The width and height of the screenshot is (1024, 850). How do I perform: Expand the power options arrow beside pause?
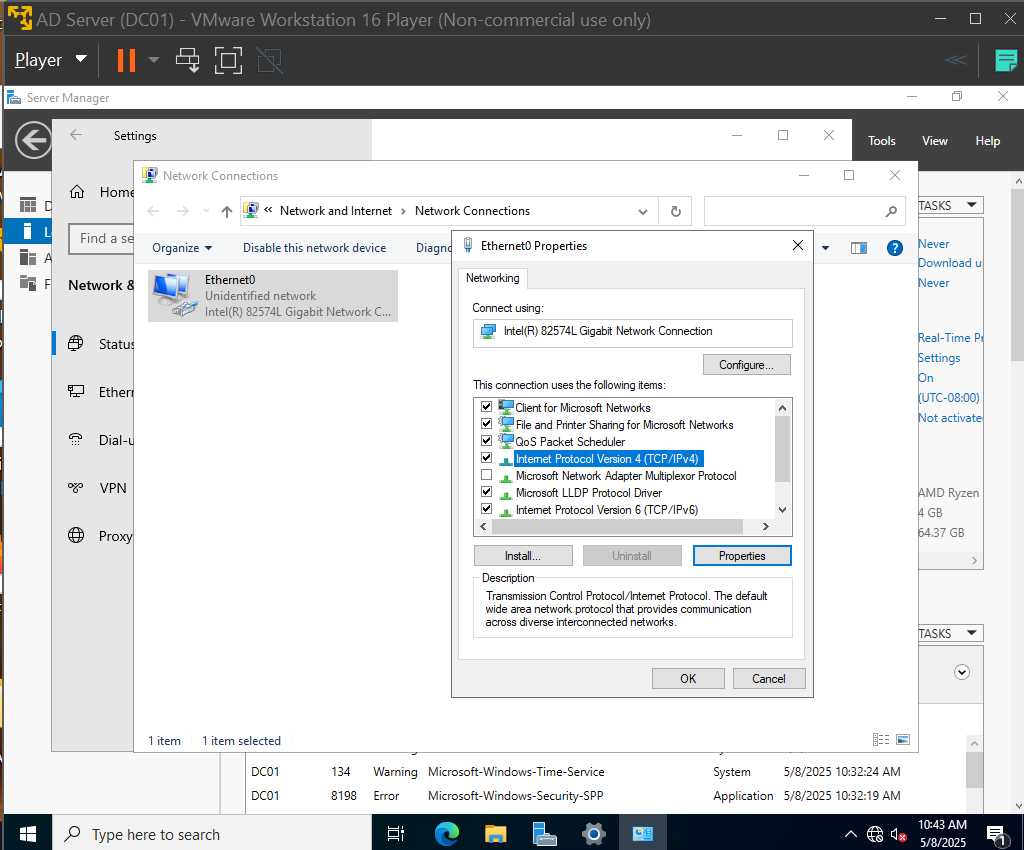(153, 60)
